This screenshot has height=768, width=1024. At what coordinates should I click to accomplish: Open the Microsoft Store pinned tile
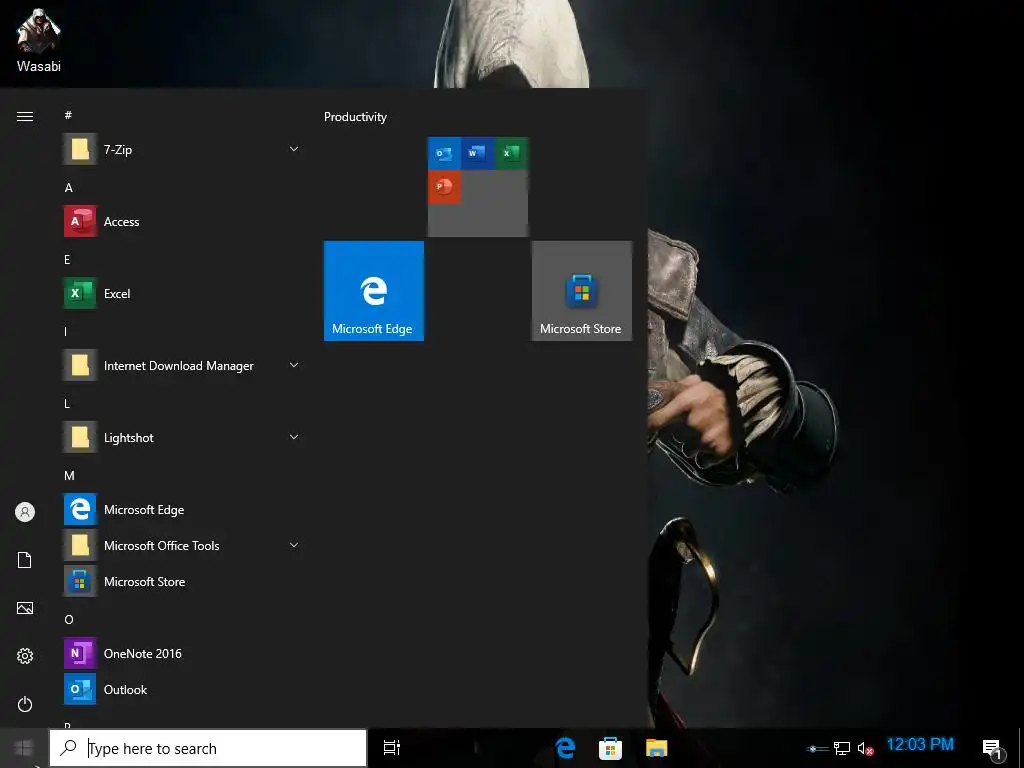click(x=581, y=291)
